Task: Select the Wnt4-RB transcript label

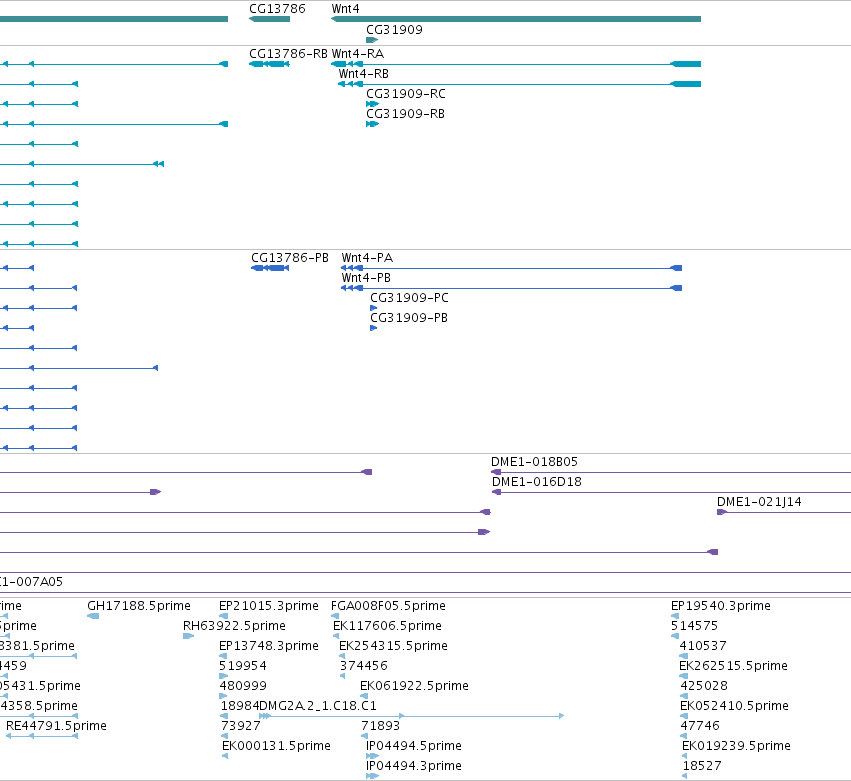Action: coord(364,74)
